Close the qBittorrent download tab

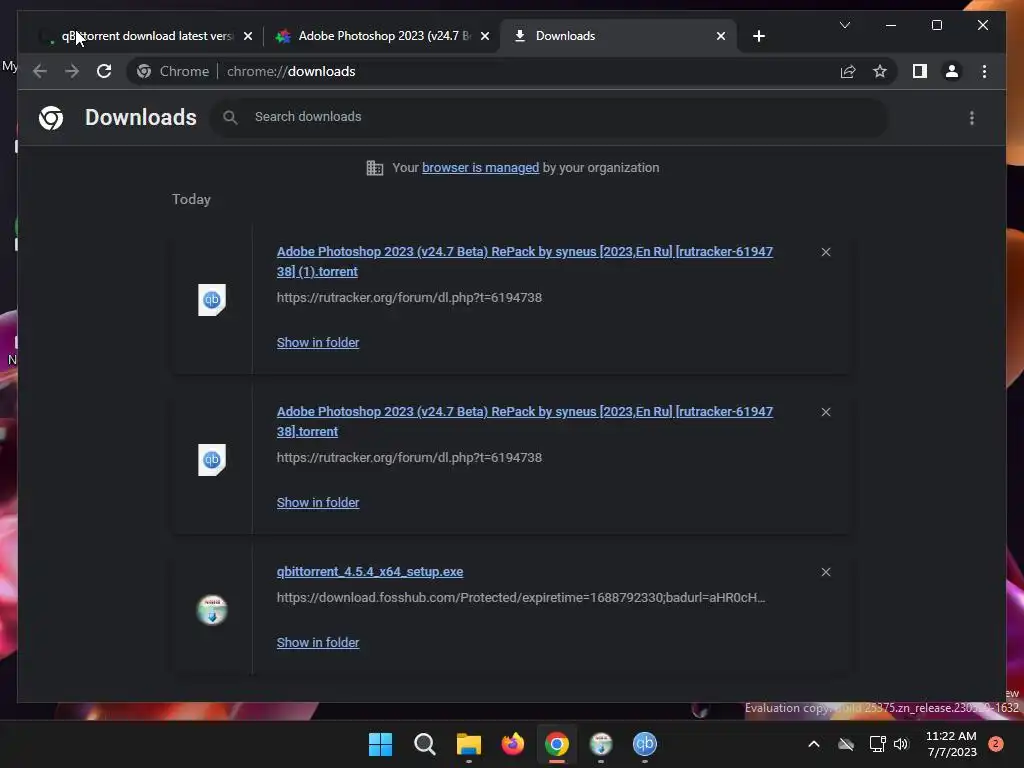coord(248,37)
